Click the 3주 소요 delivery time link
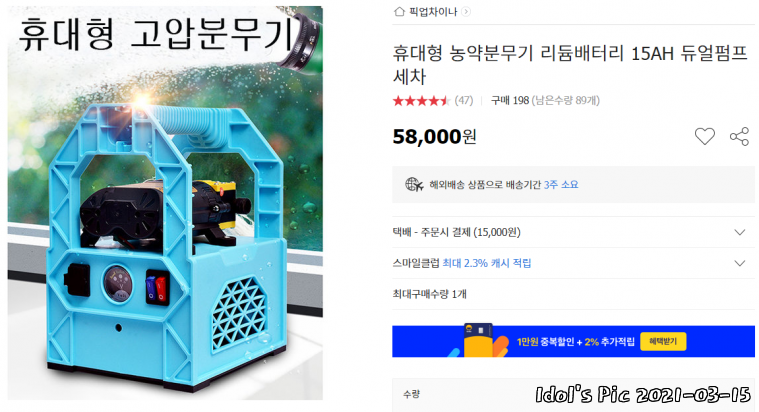The height and width of the screenshot is (412, 759). (561, 184)
